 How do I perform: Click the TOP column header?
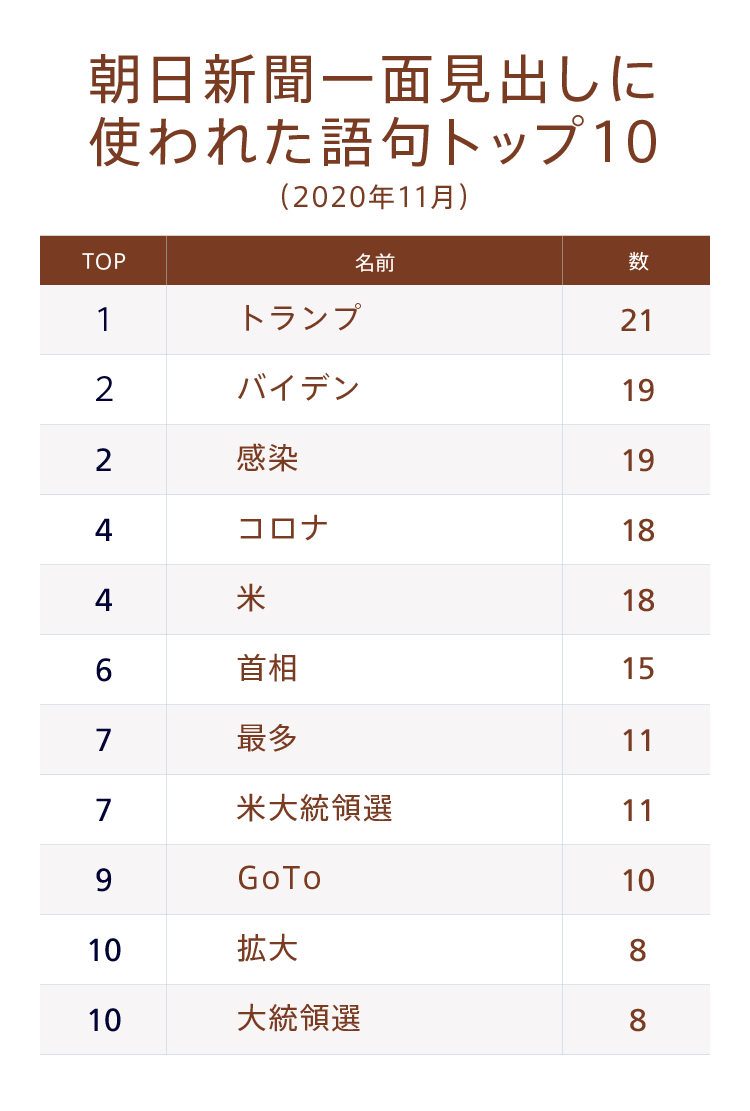[104, 262]
